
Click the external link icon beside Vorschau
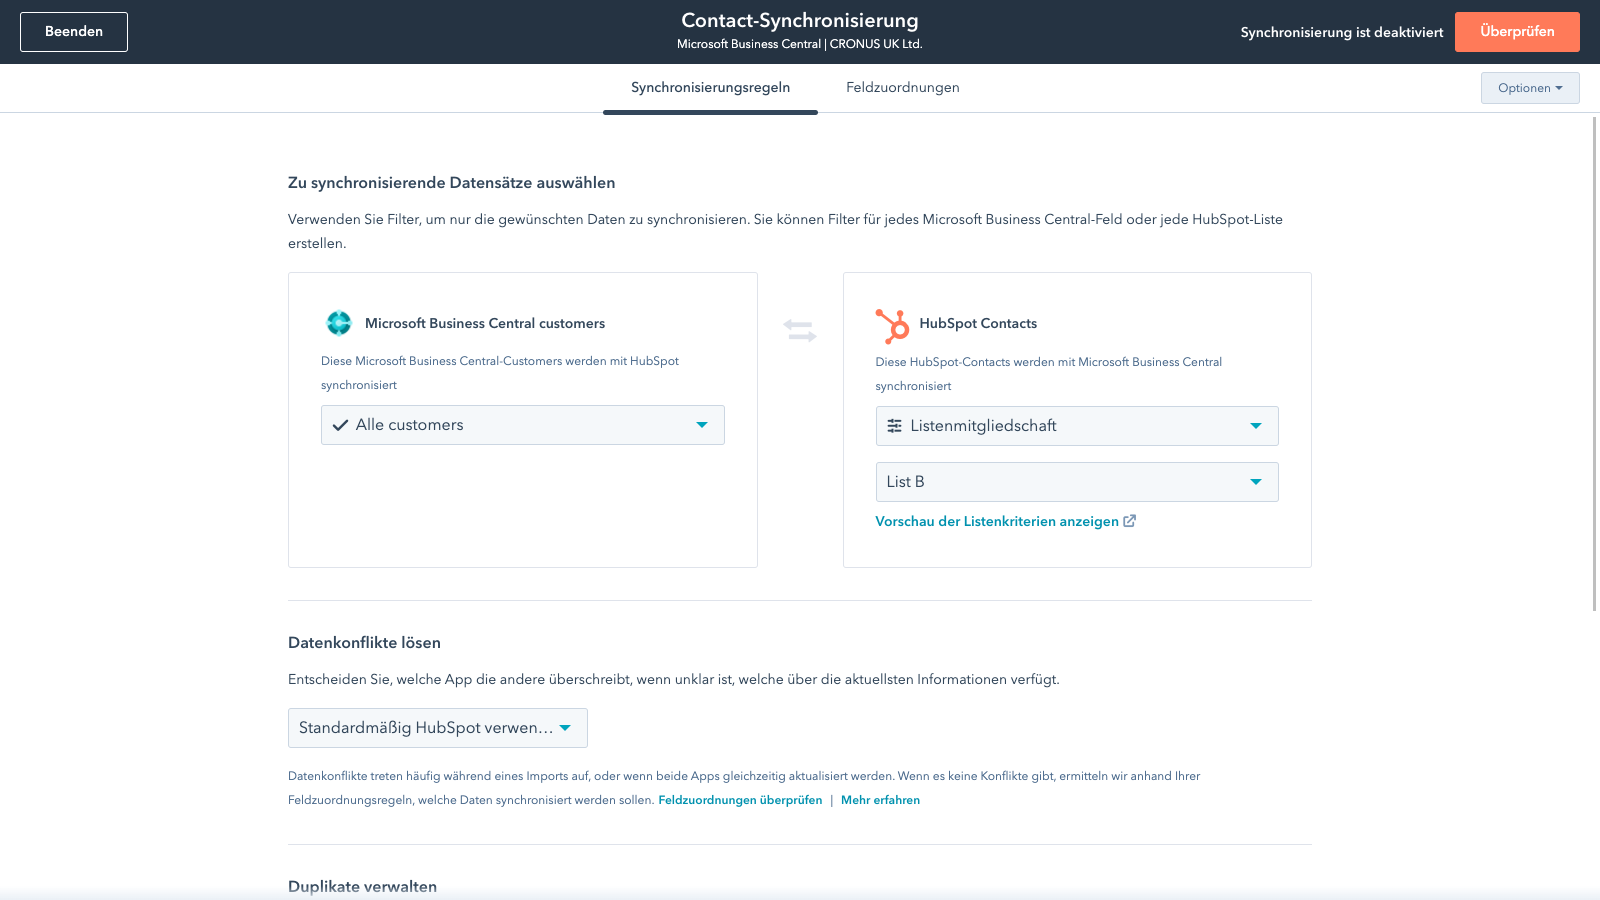[x=1130, y=521]
